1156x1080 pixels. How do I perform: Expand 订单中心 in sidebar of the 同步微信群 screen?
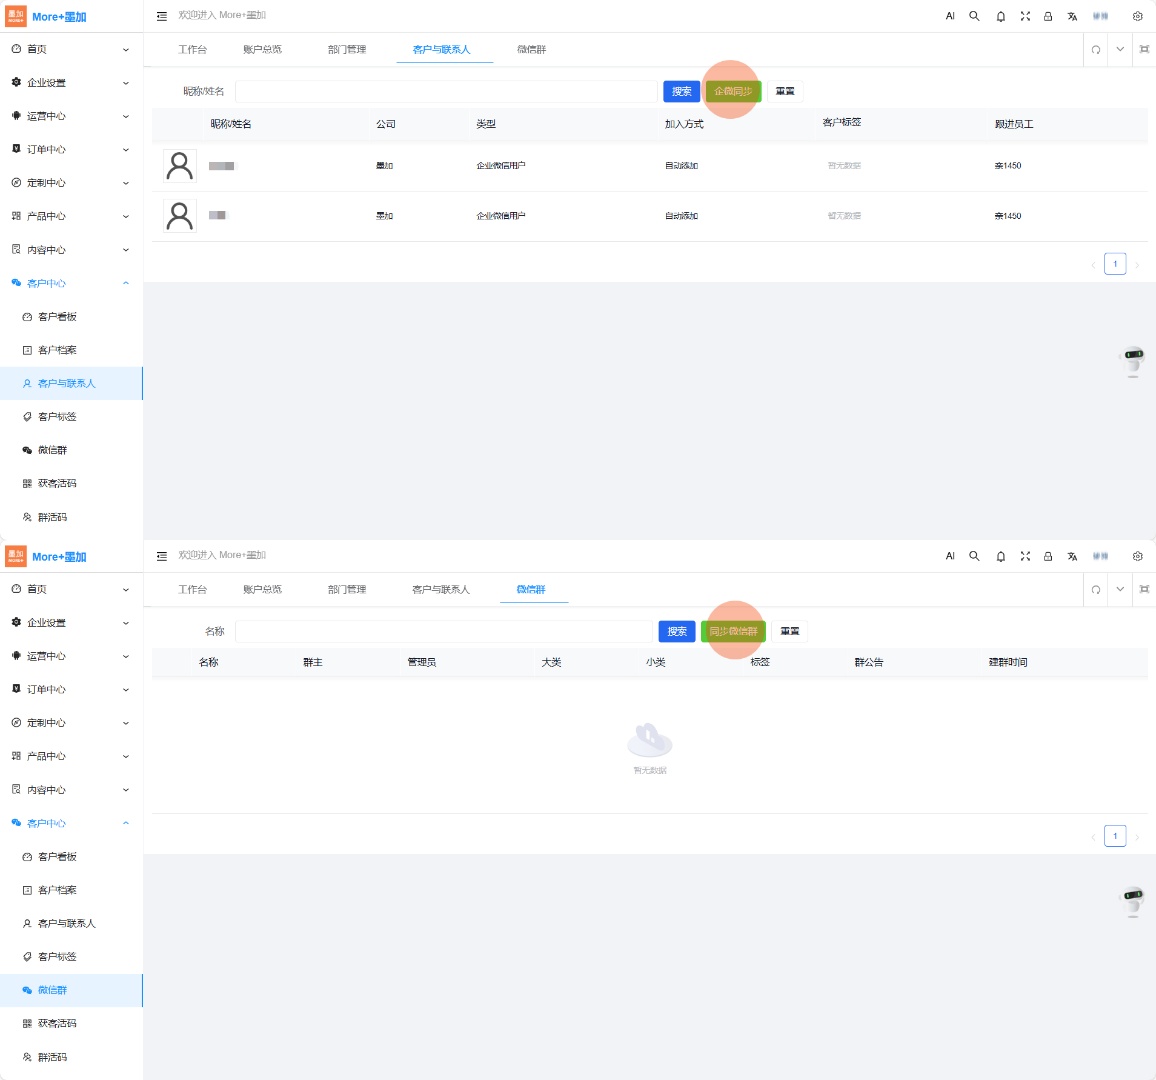tap(70, 689)
